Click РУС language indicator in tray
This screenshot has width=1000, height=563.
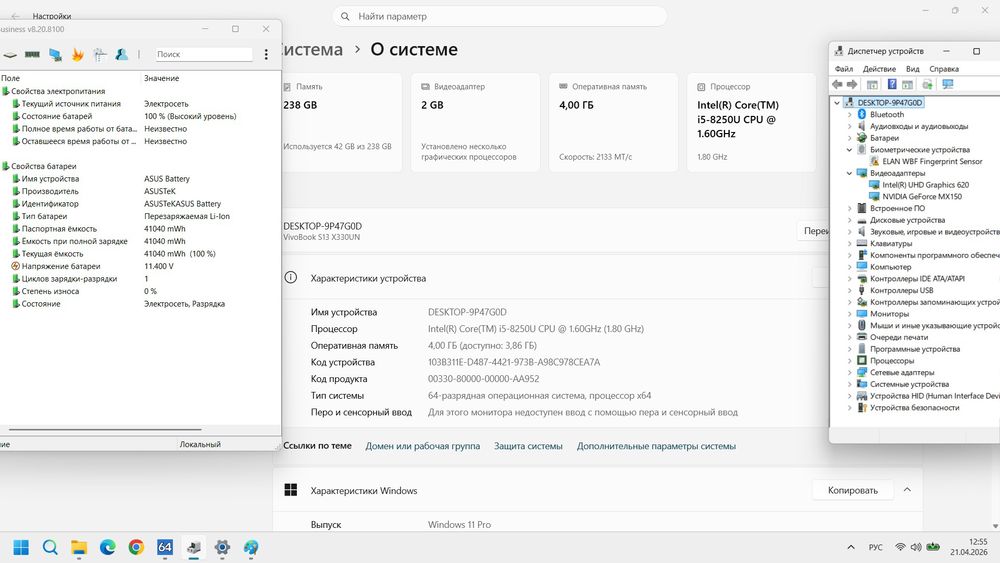(876, 547)
